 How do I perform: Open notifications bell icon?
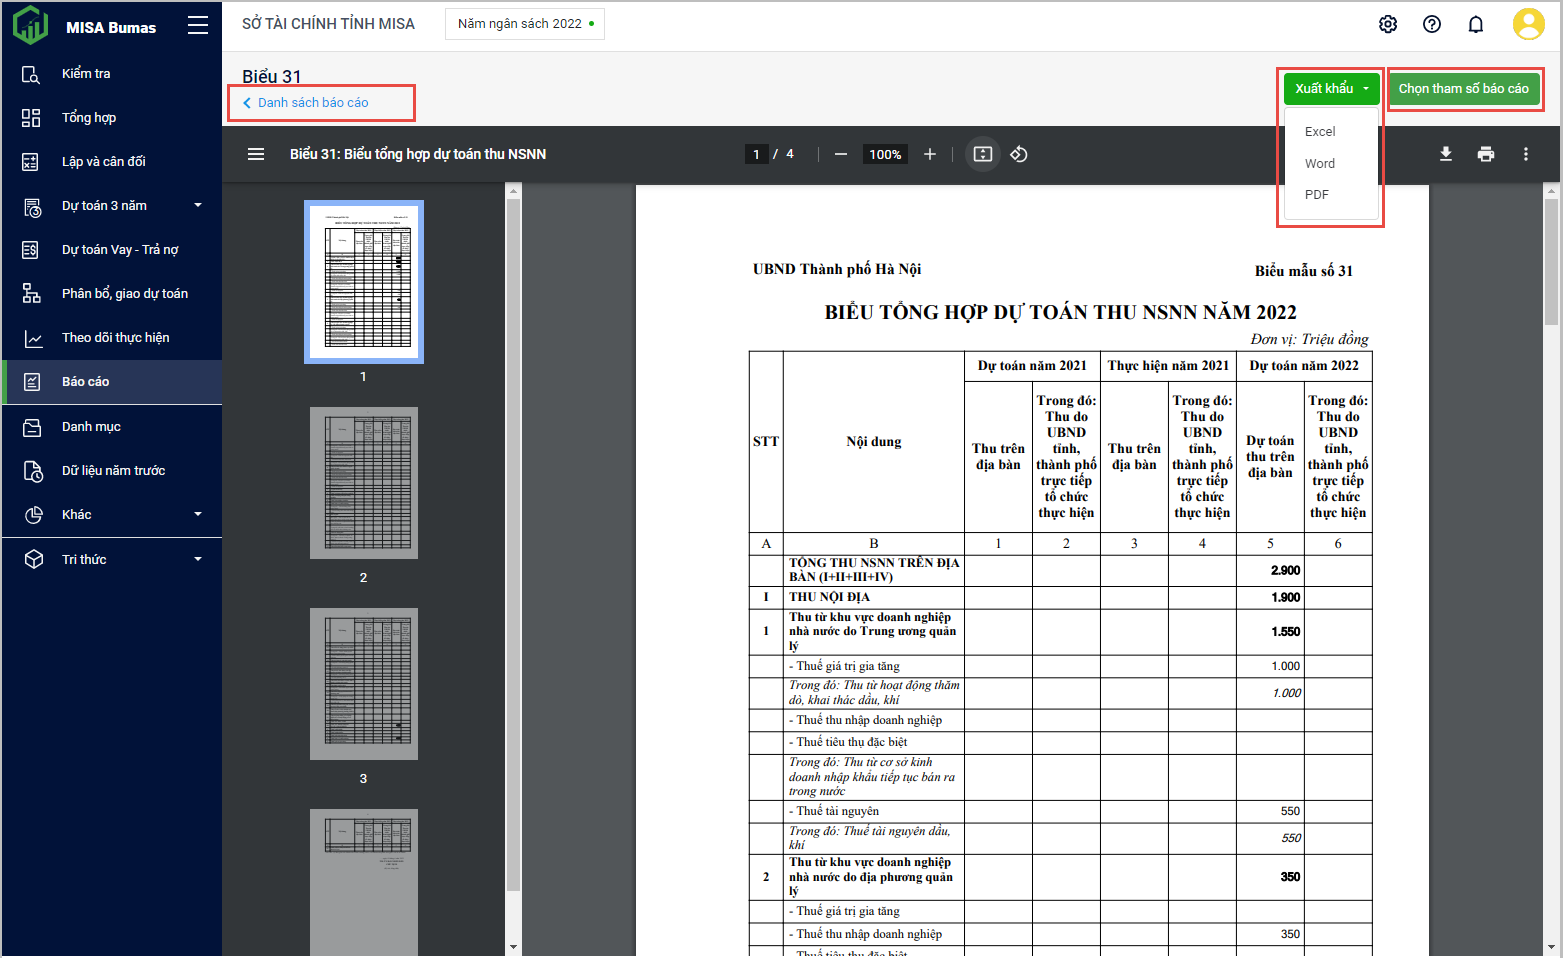point(1475,24)
